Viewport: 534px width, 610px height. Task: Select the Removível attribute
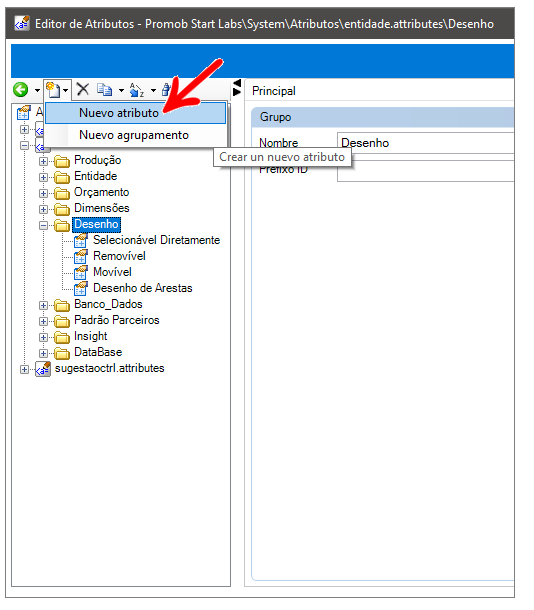[119, 256]
